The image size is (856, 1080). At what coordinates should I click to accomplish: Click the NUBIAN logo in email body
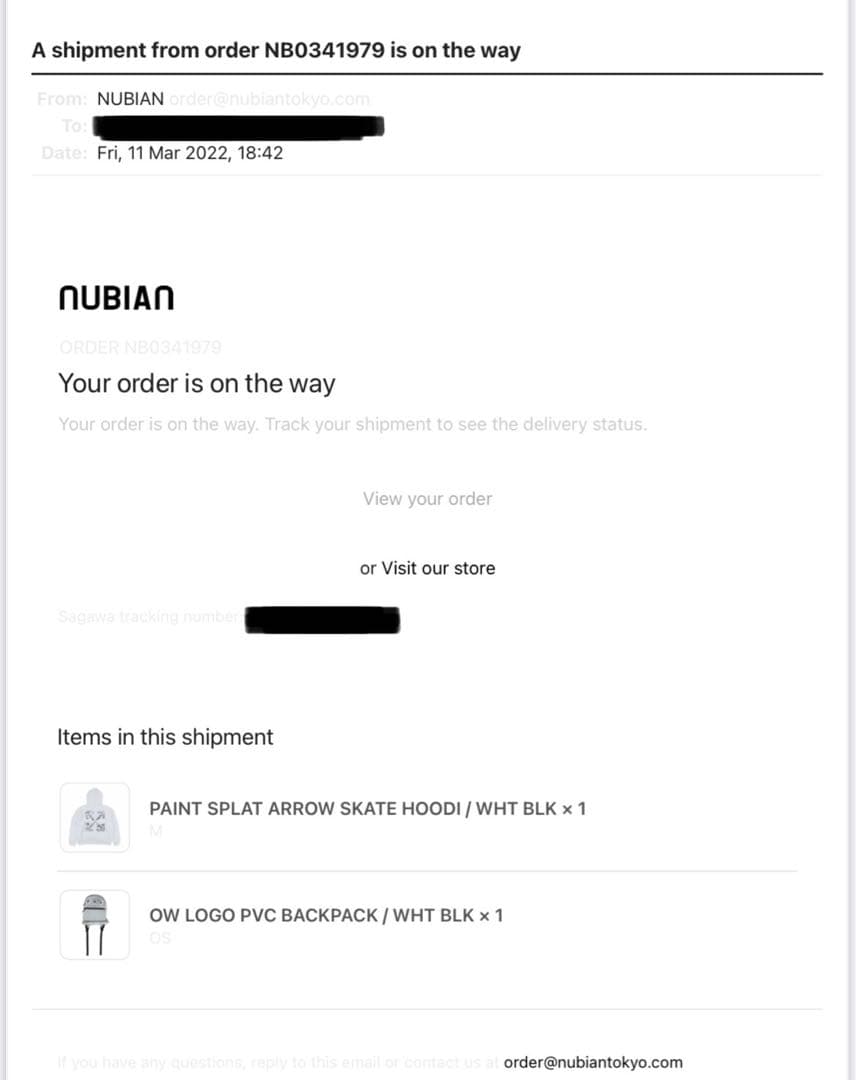[116, 298]
